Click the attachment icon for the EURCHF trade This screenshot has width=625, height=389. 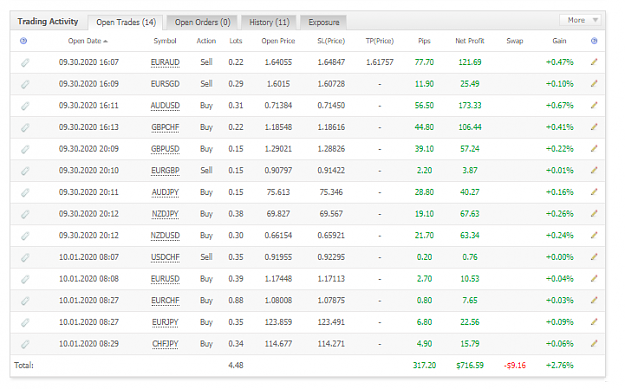click(25, 301)
